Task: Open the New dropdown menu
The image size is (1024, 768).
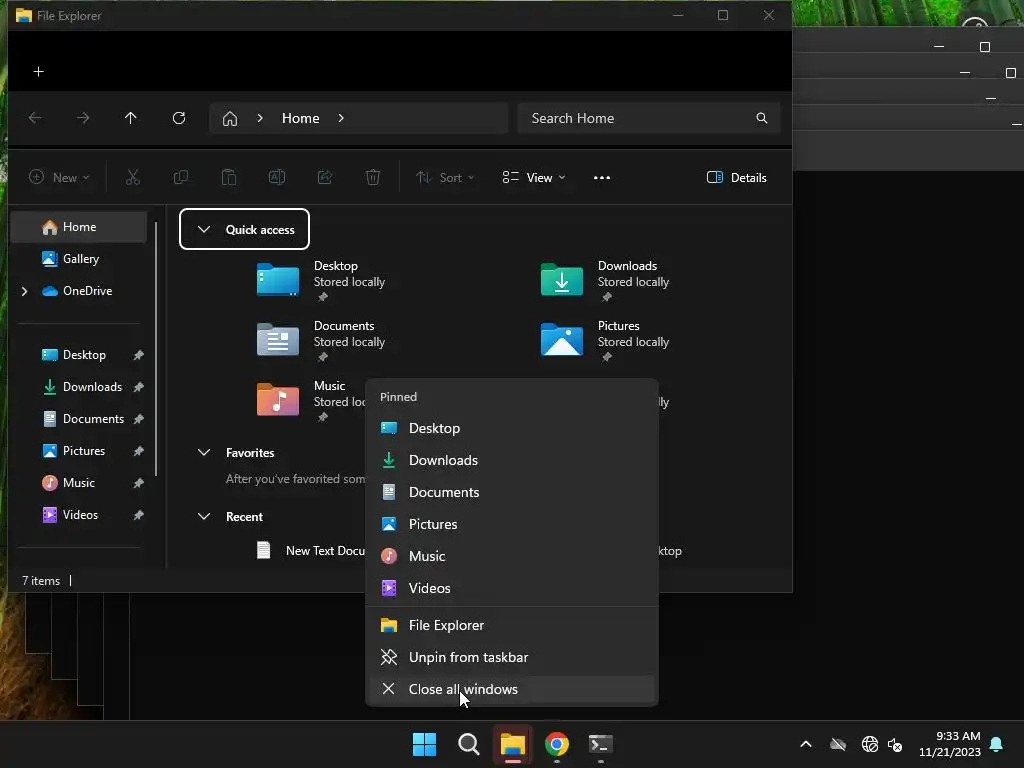Action: pos(59,178)
